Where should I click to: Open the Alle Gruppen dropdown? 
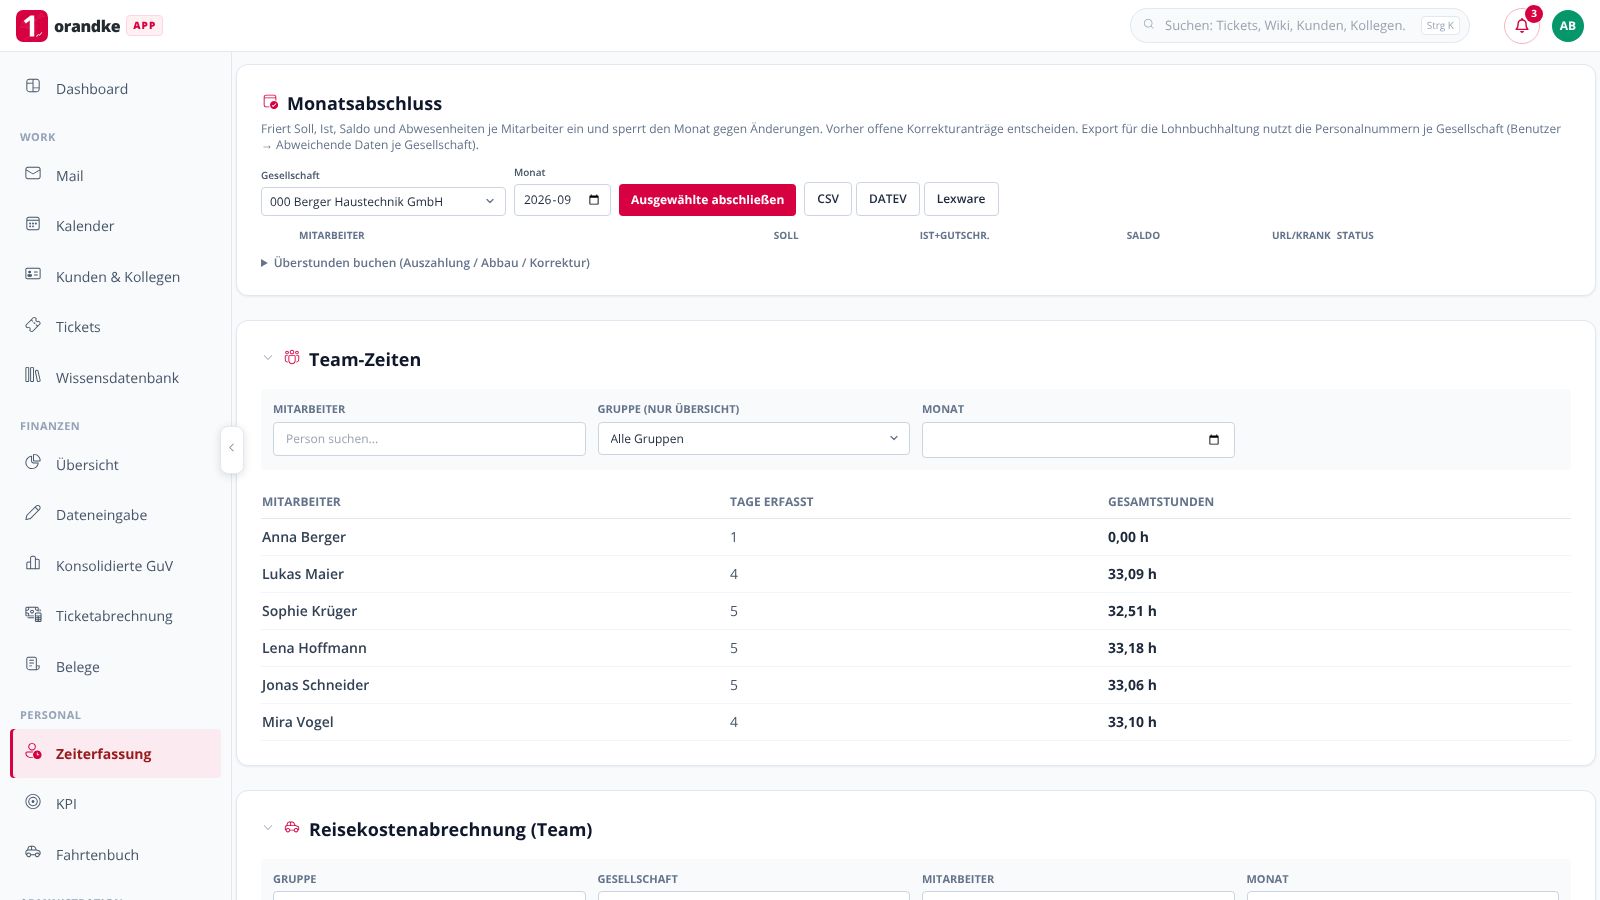754,439
